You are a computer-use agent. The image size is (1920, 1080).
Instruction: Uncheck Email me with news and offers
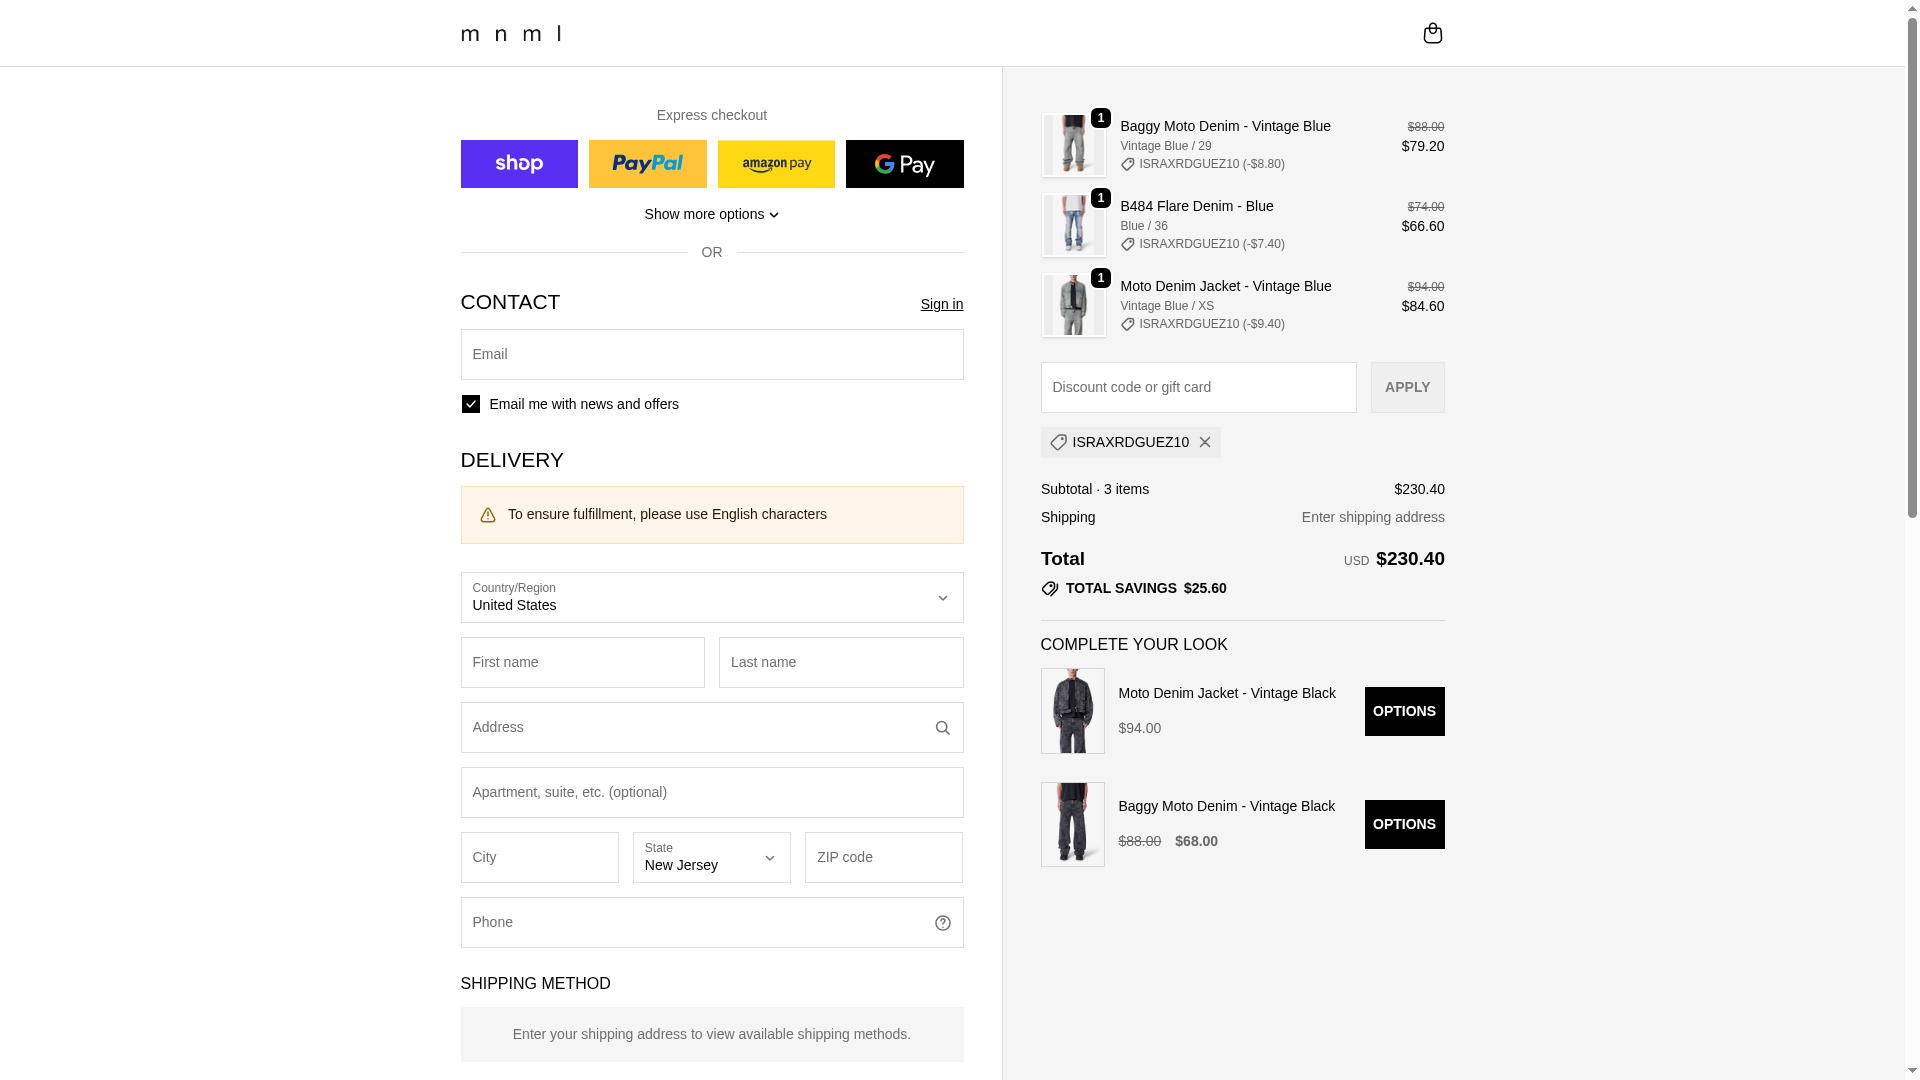tap(471, 404)
